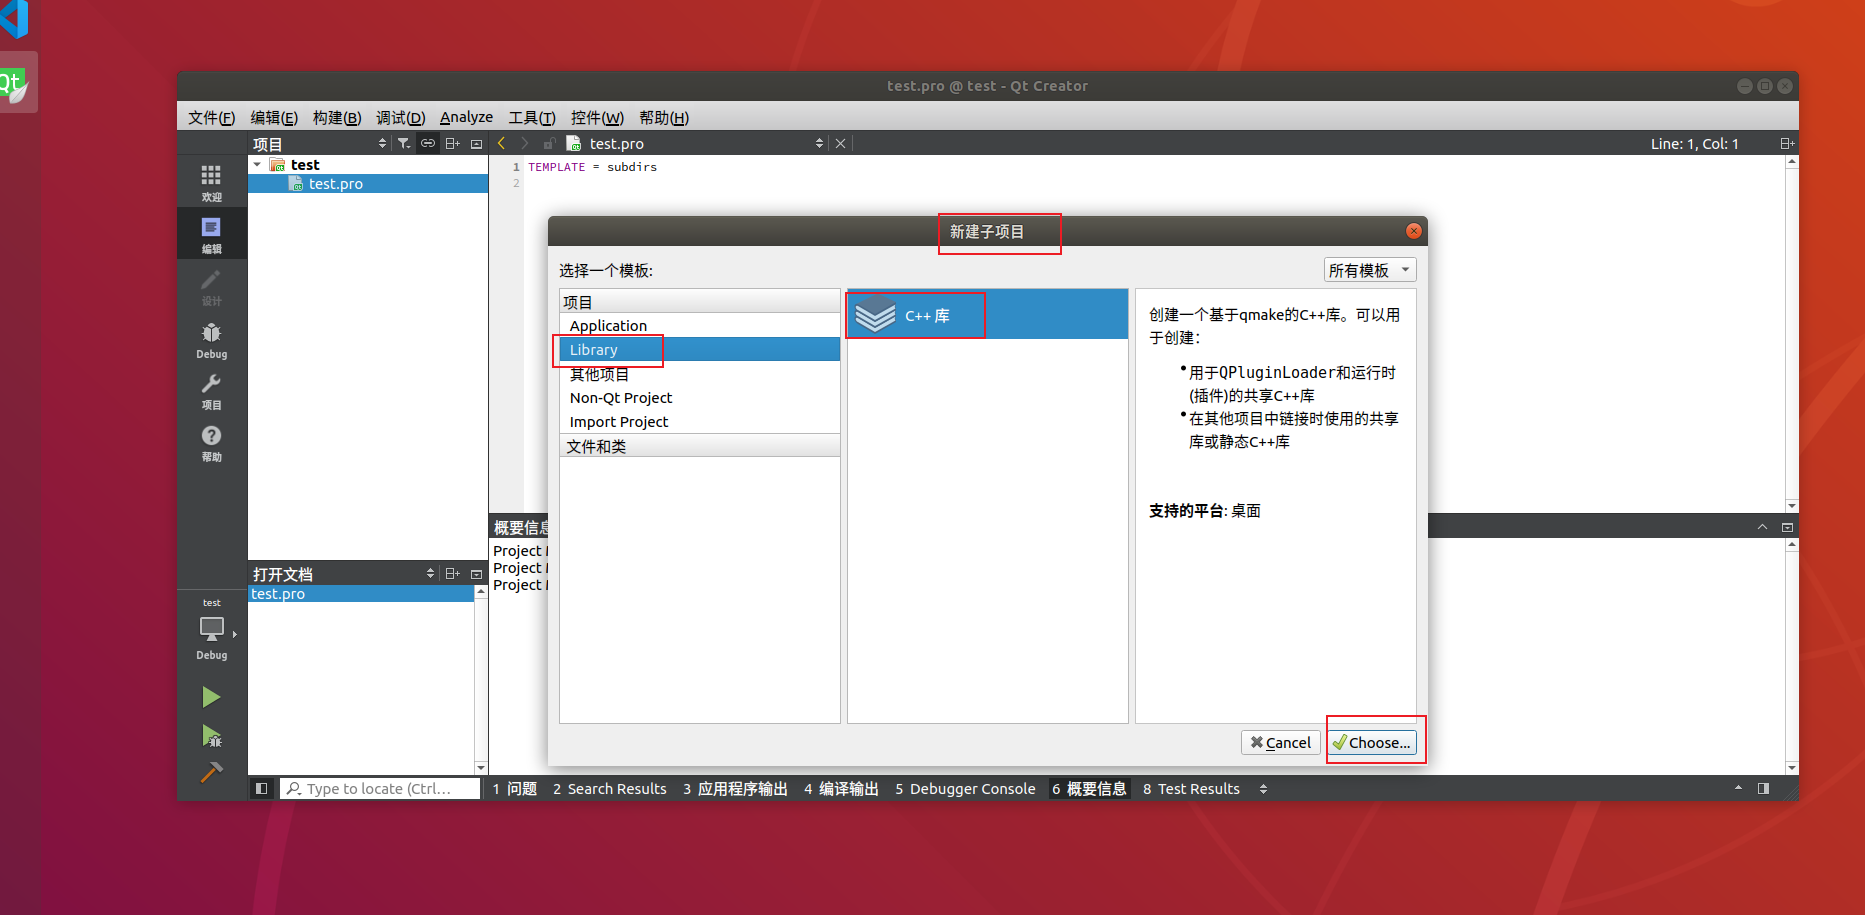Select test.pro in project tree

click(x=368, y=183)
